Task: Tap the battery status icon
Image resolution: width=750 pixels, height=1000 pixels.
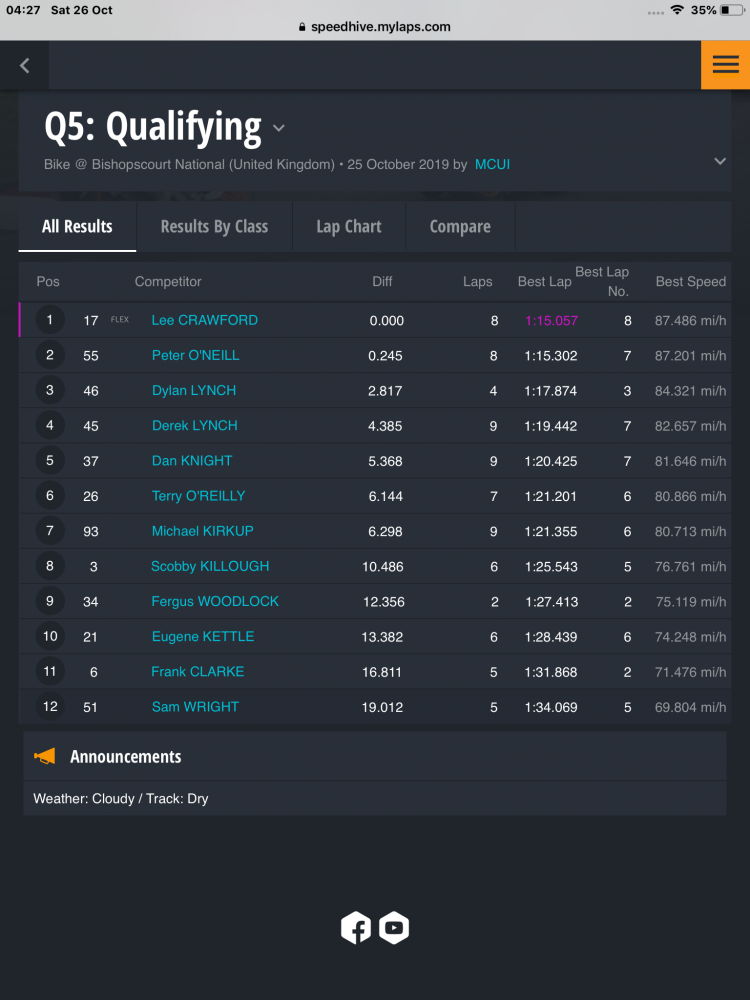Action: coord(732,10)
